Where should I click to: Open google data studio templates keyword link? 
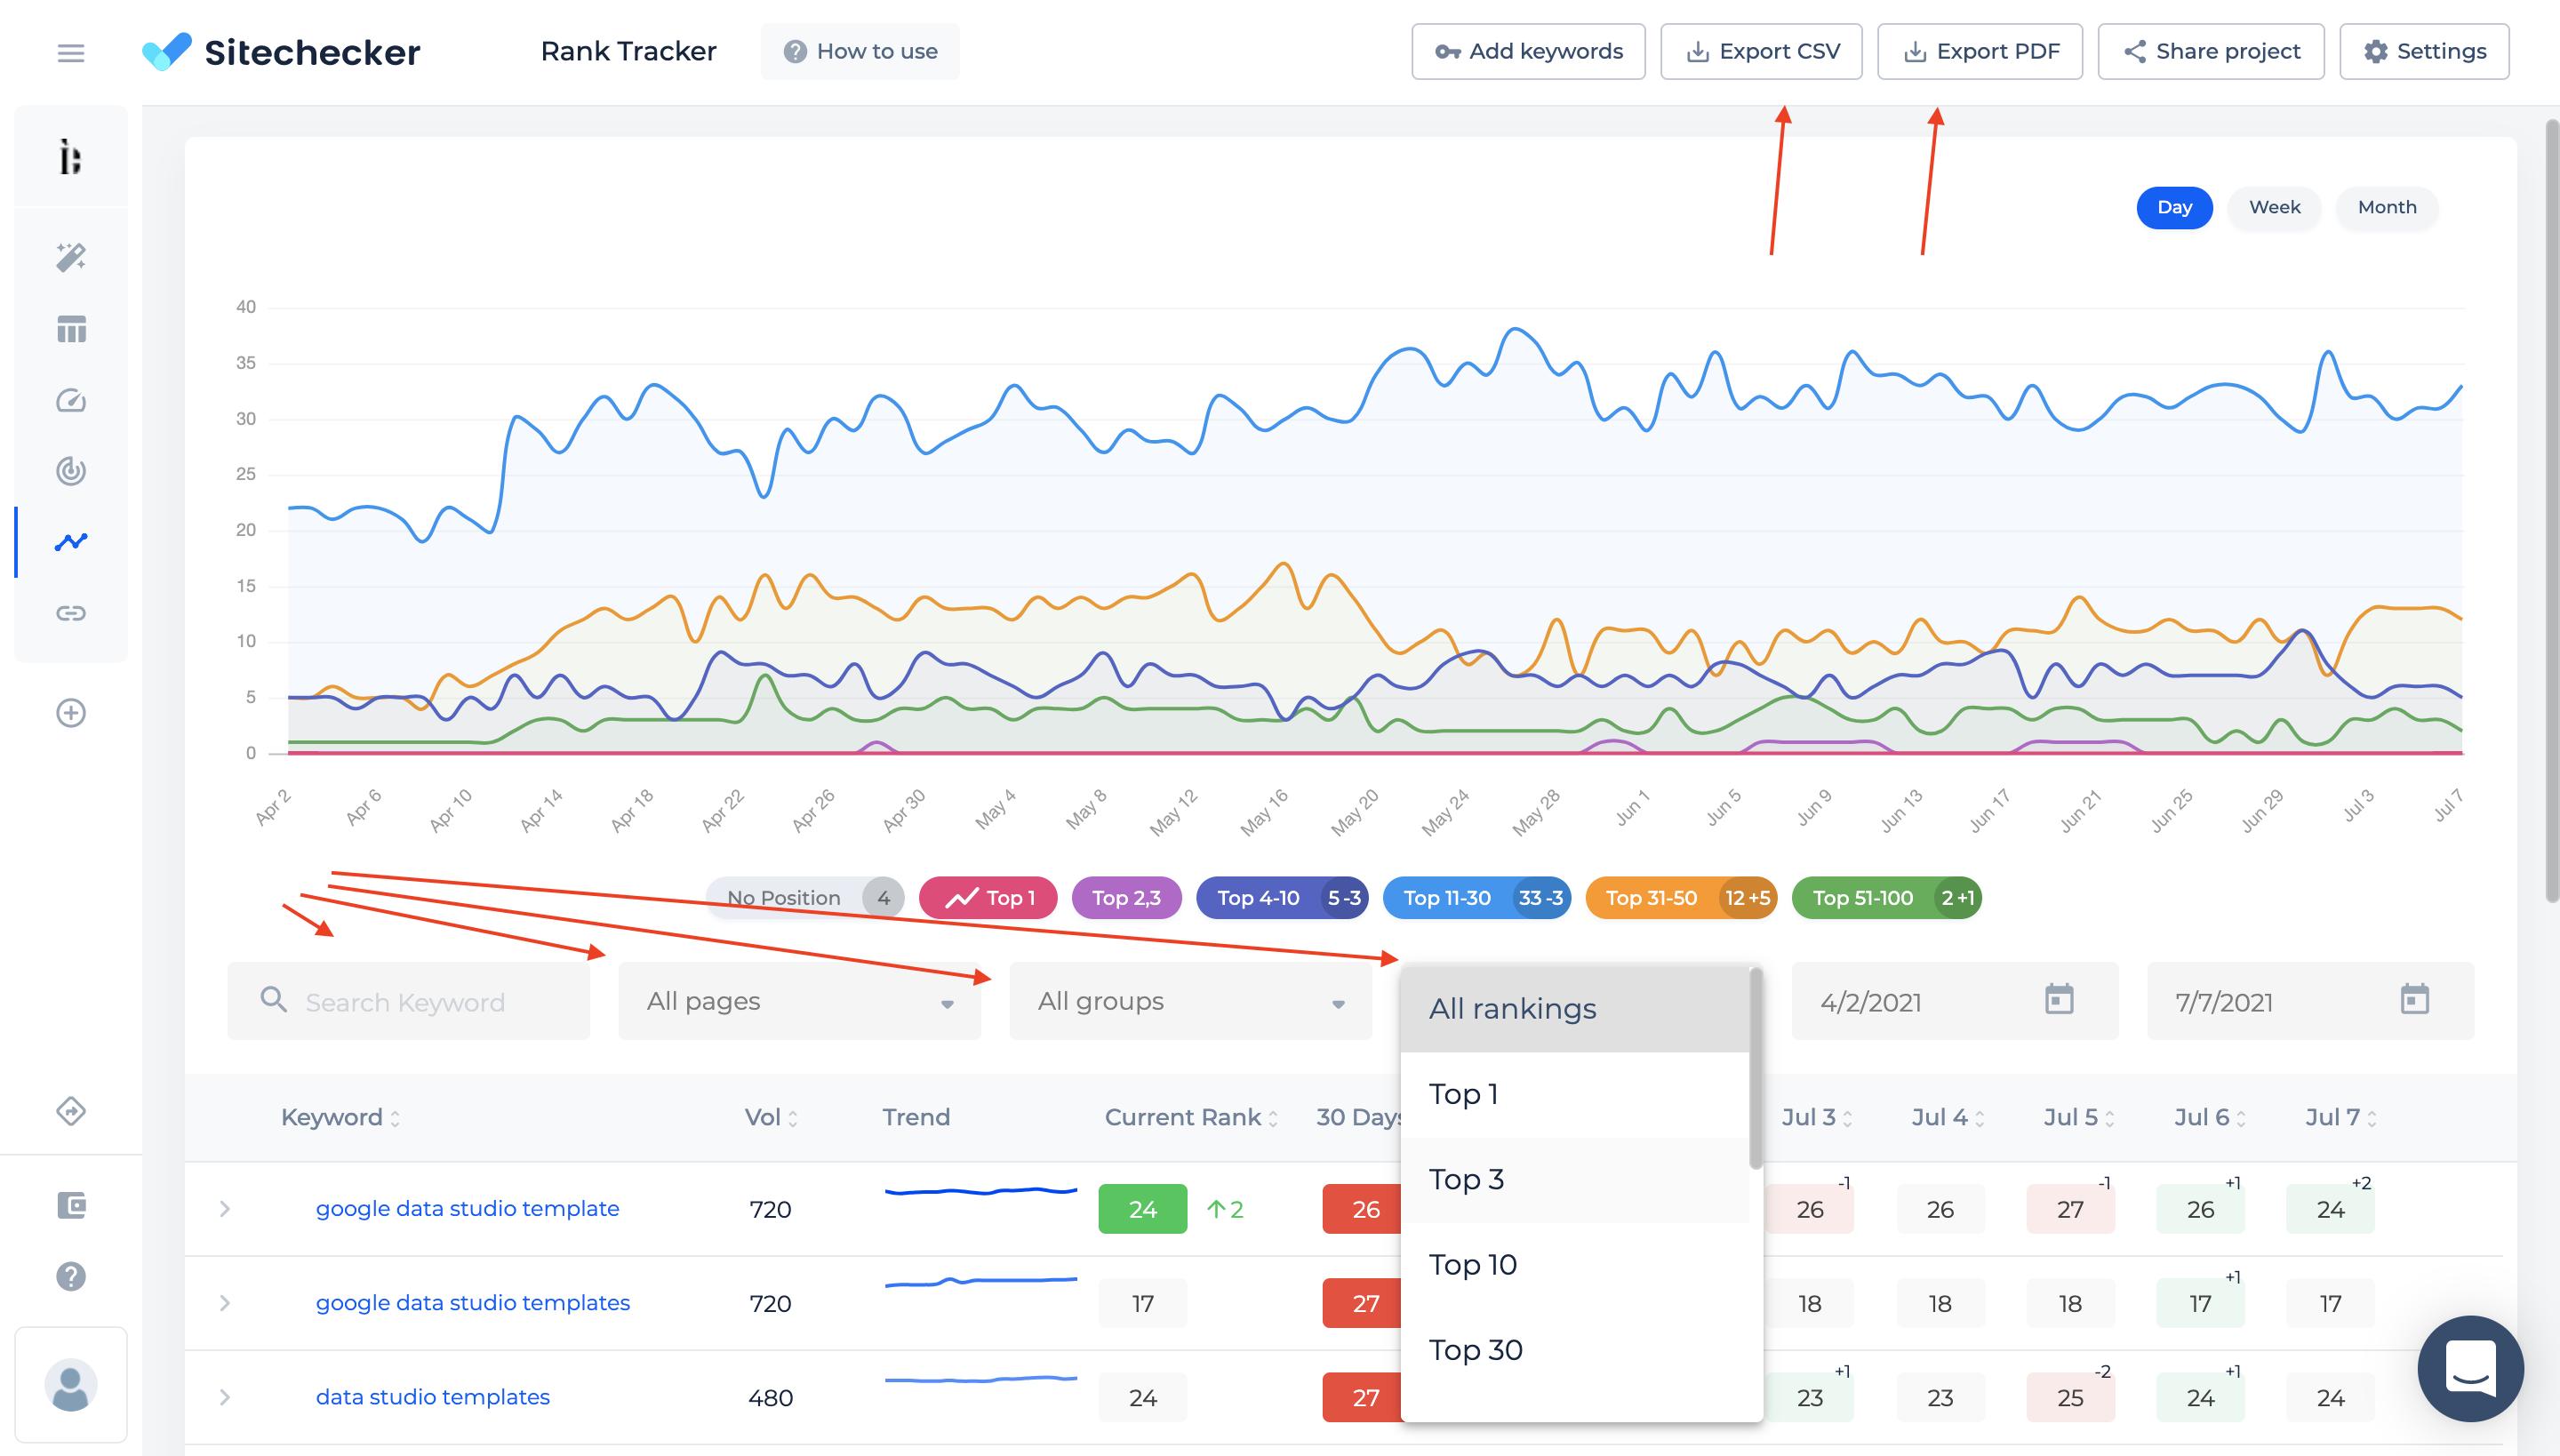[473, 1303]
